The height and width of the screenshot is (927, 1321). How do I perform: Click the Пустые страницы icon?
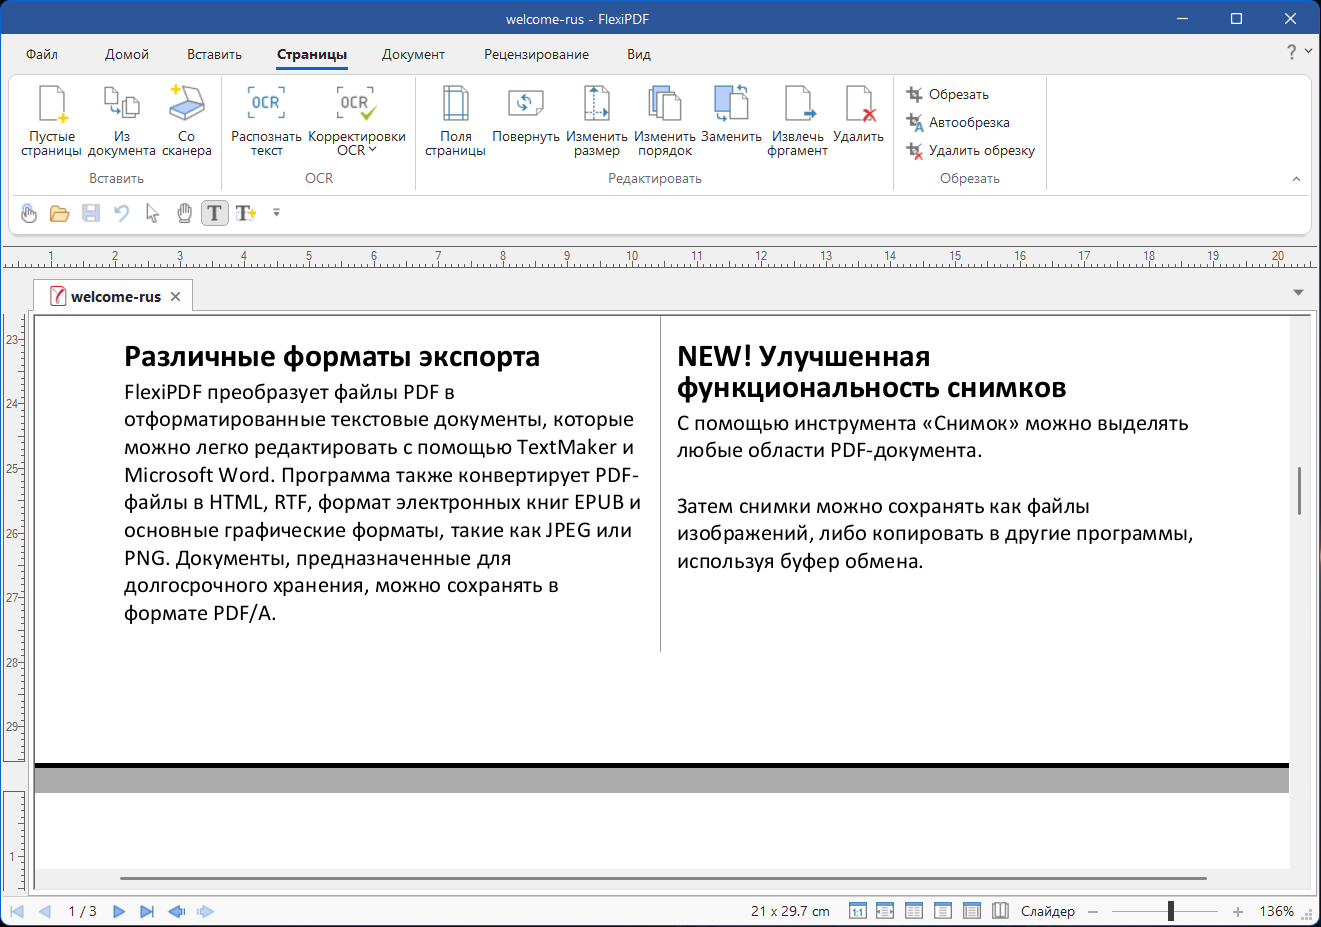tap(51, 104)
